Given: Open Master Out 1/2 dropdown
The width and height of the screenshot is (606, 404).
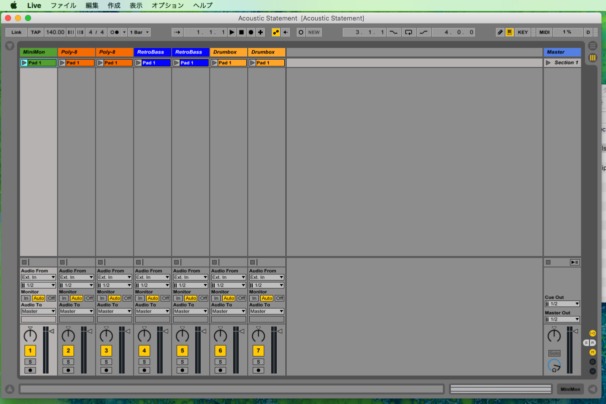Looking at the screenshot, I should [562, 319].
